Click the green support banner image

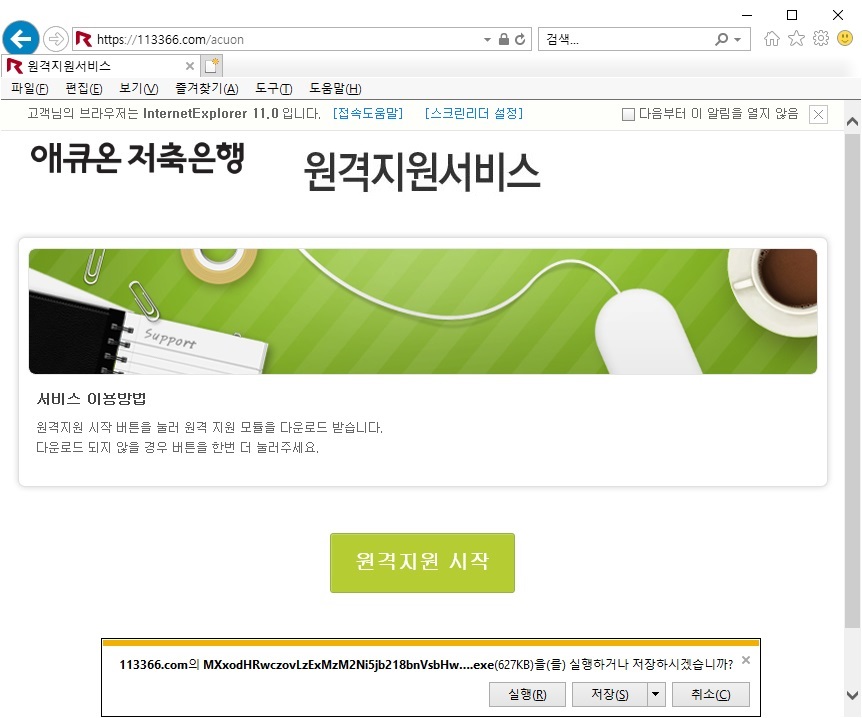[x=423, y=311]
